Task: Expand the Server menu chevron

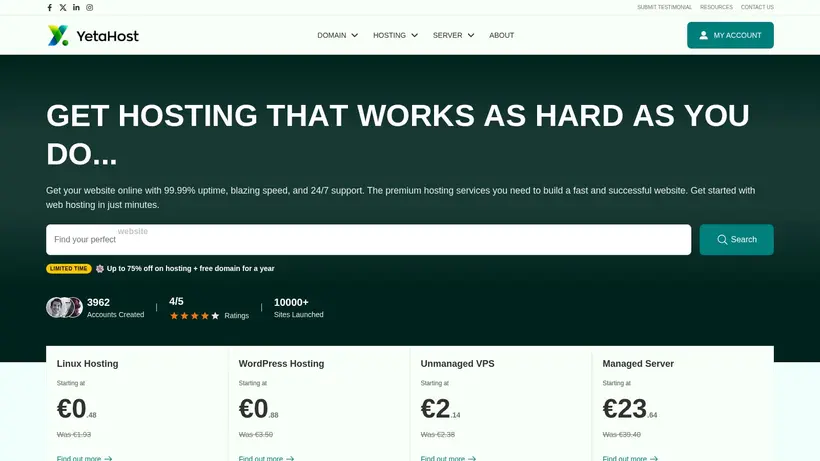Action: click(x=471, y=36)
